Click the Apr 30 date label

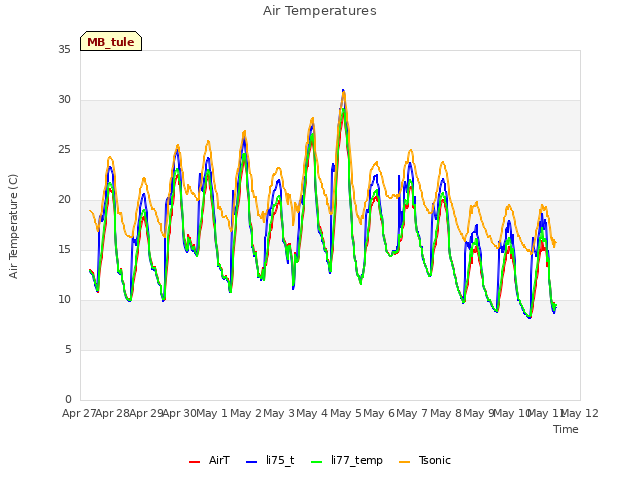pyautogui.click(x=180, y=413)
